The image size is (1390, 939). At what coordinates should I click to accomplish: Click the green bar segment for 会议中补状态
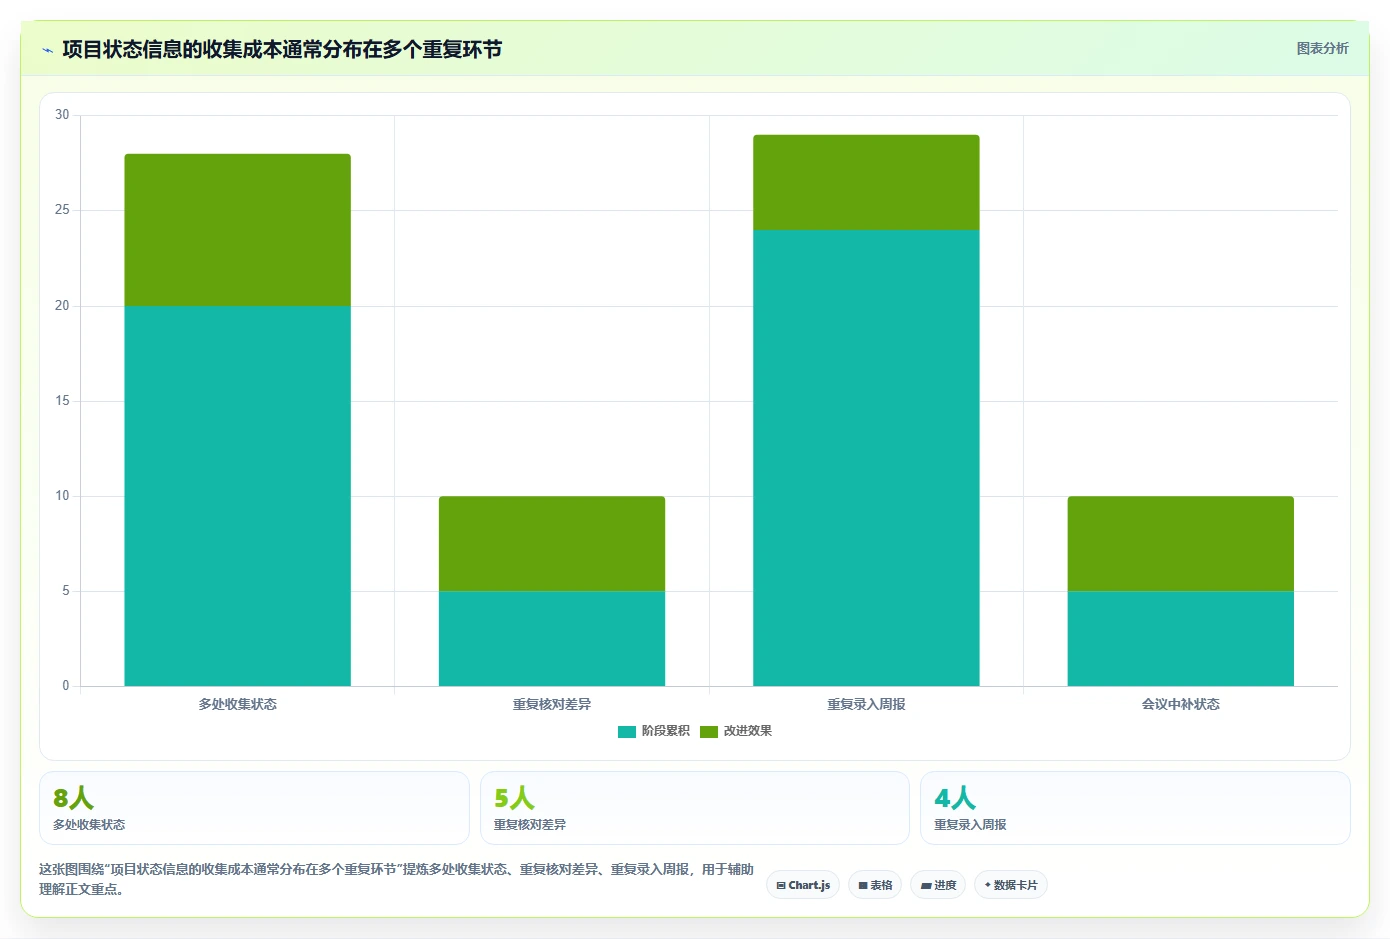click(x=1181, y=544)
